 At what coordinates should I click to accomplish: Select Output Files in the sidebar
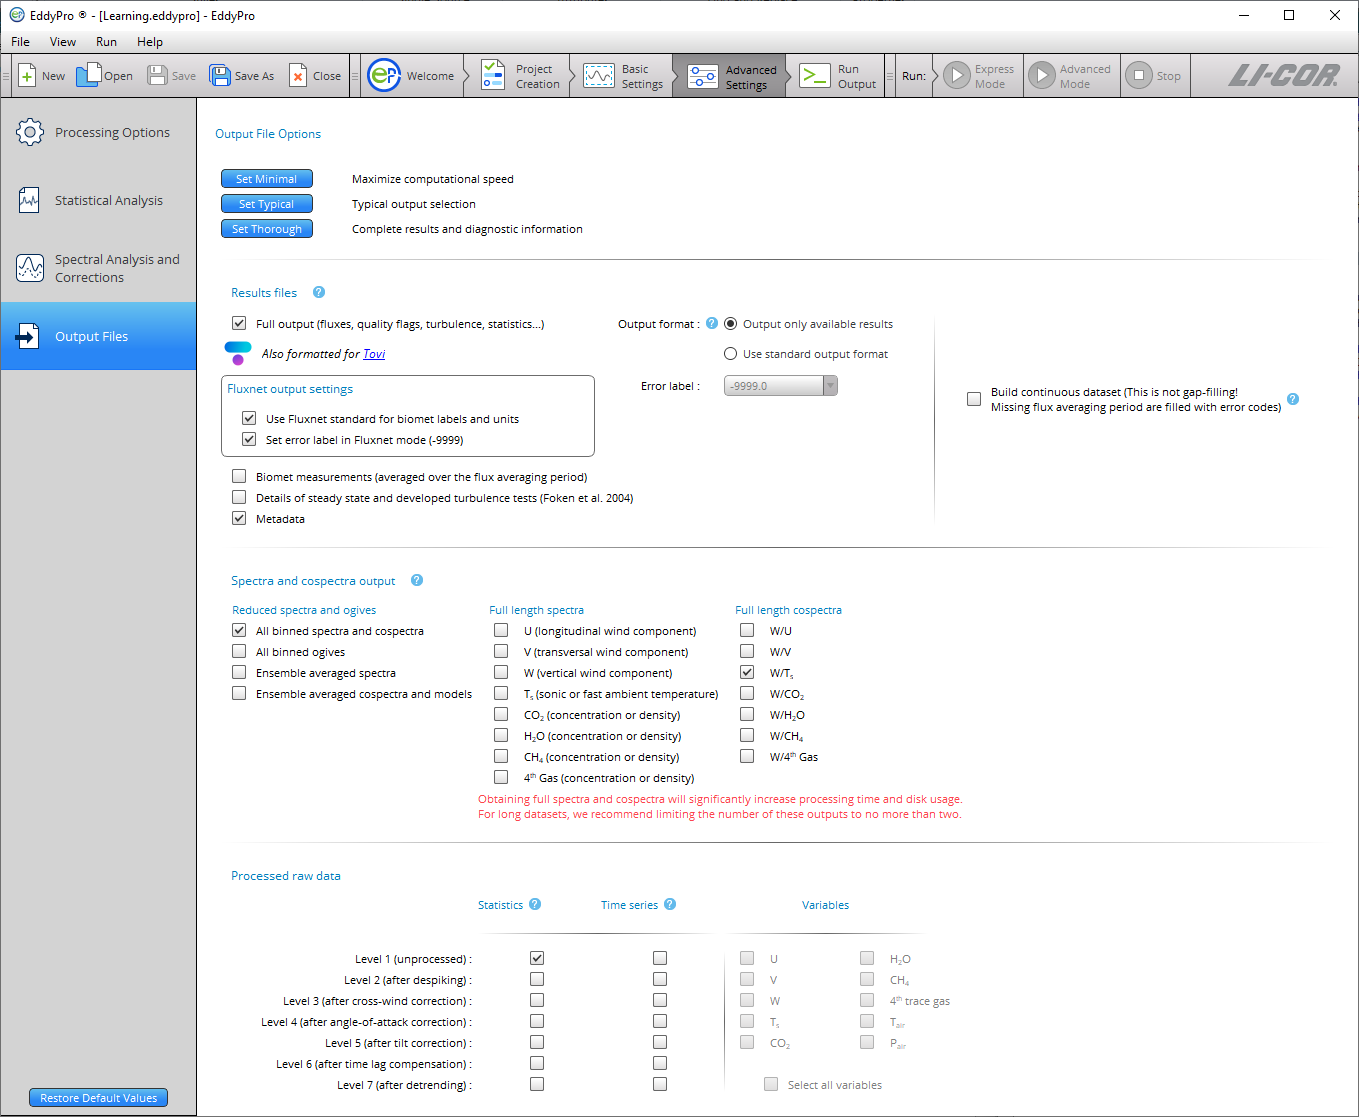tap(98, 336)
